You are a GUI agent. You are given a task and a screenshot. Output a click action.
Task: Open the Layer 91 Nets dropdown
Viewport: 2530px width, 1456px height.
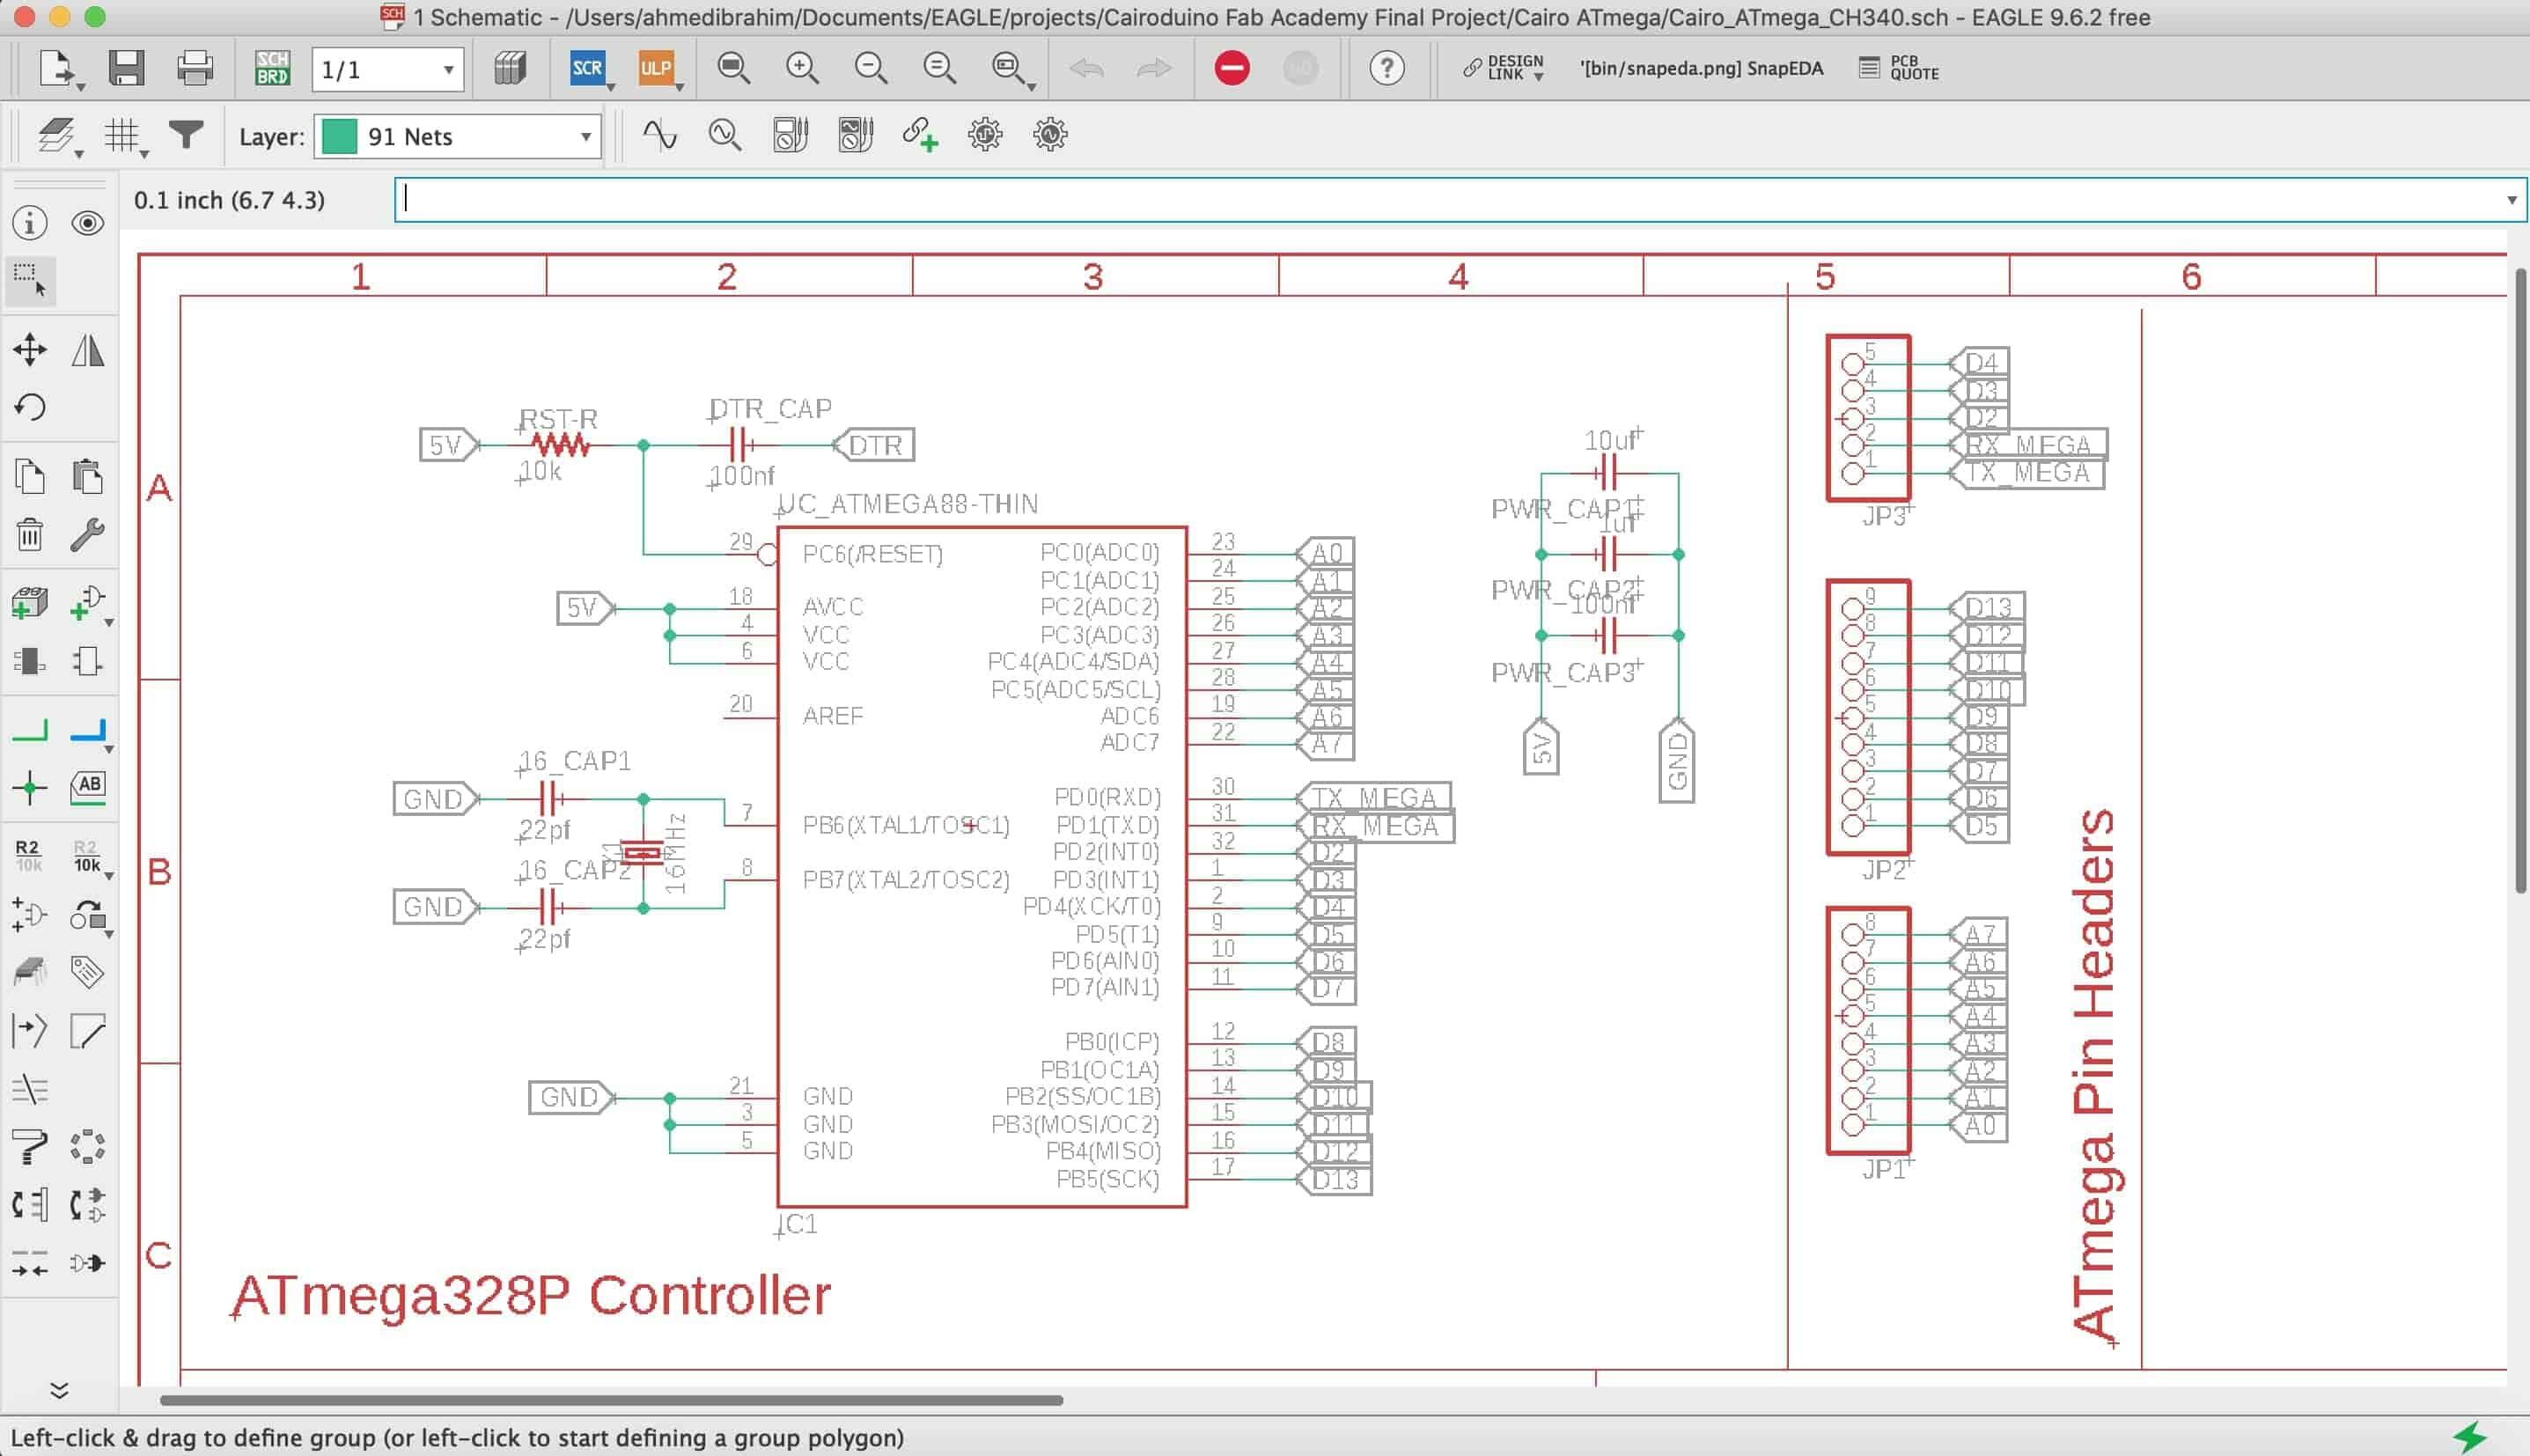(458, 136)
